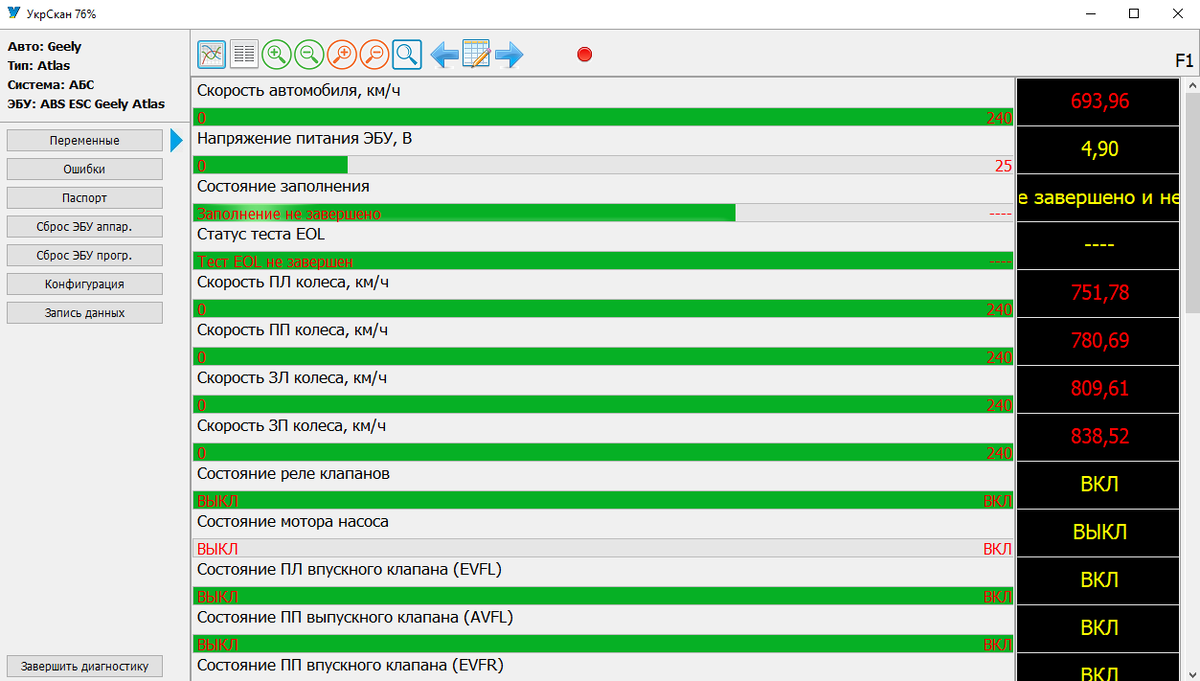Go to next page with right arrow
The height and width of the screenshot is (681, 1200).
click(509, 54)
